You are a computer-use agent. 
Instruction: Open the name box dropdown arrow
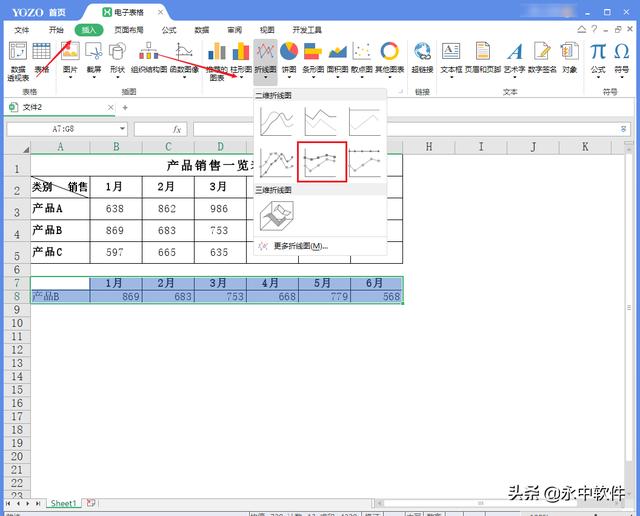pyautogui.click(x=122, y=129)
